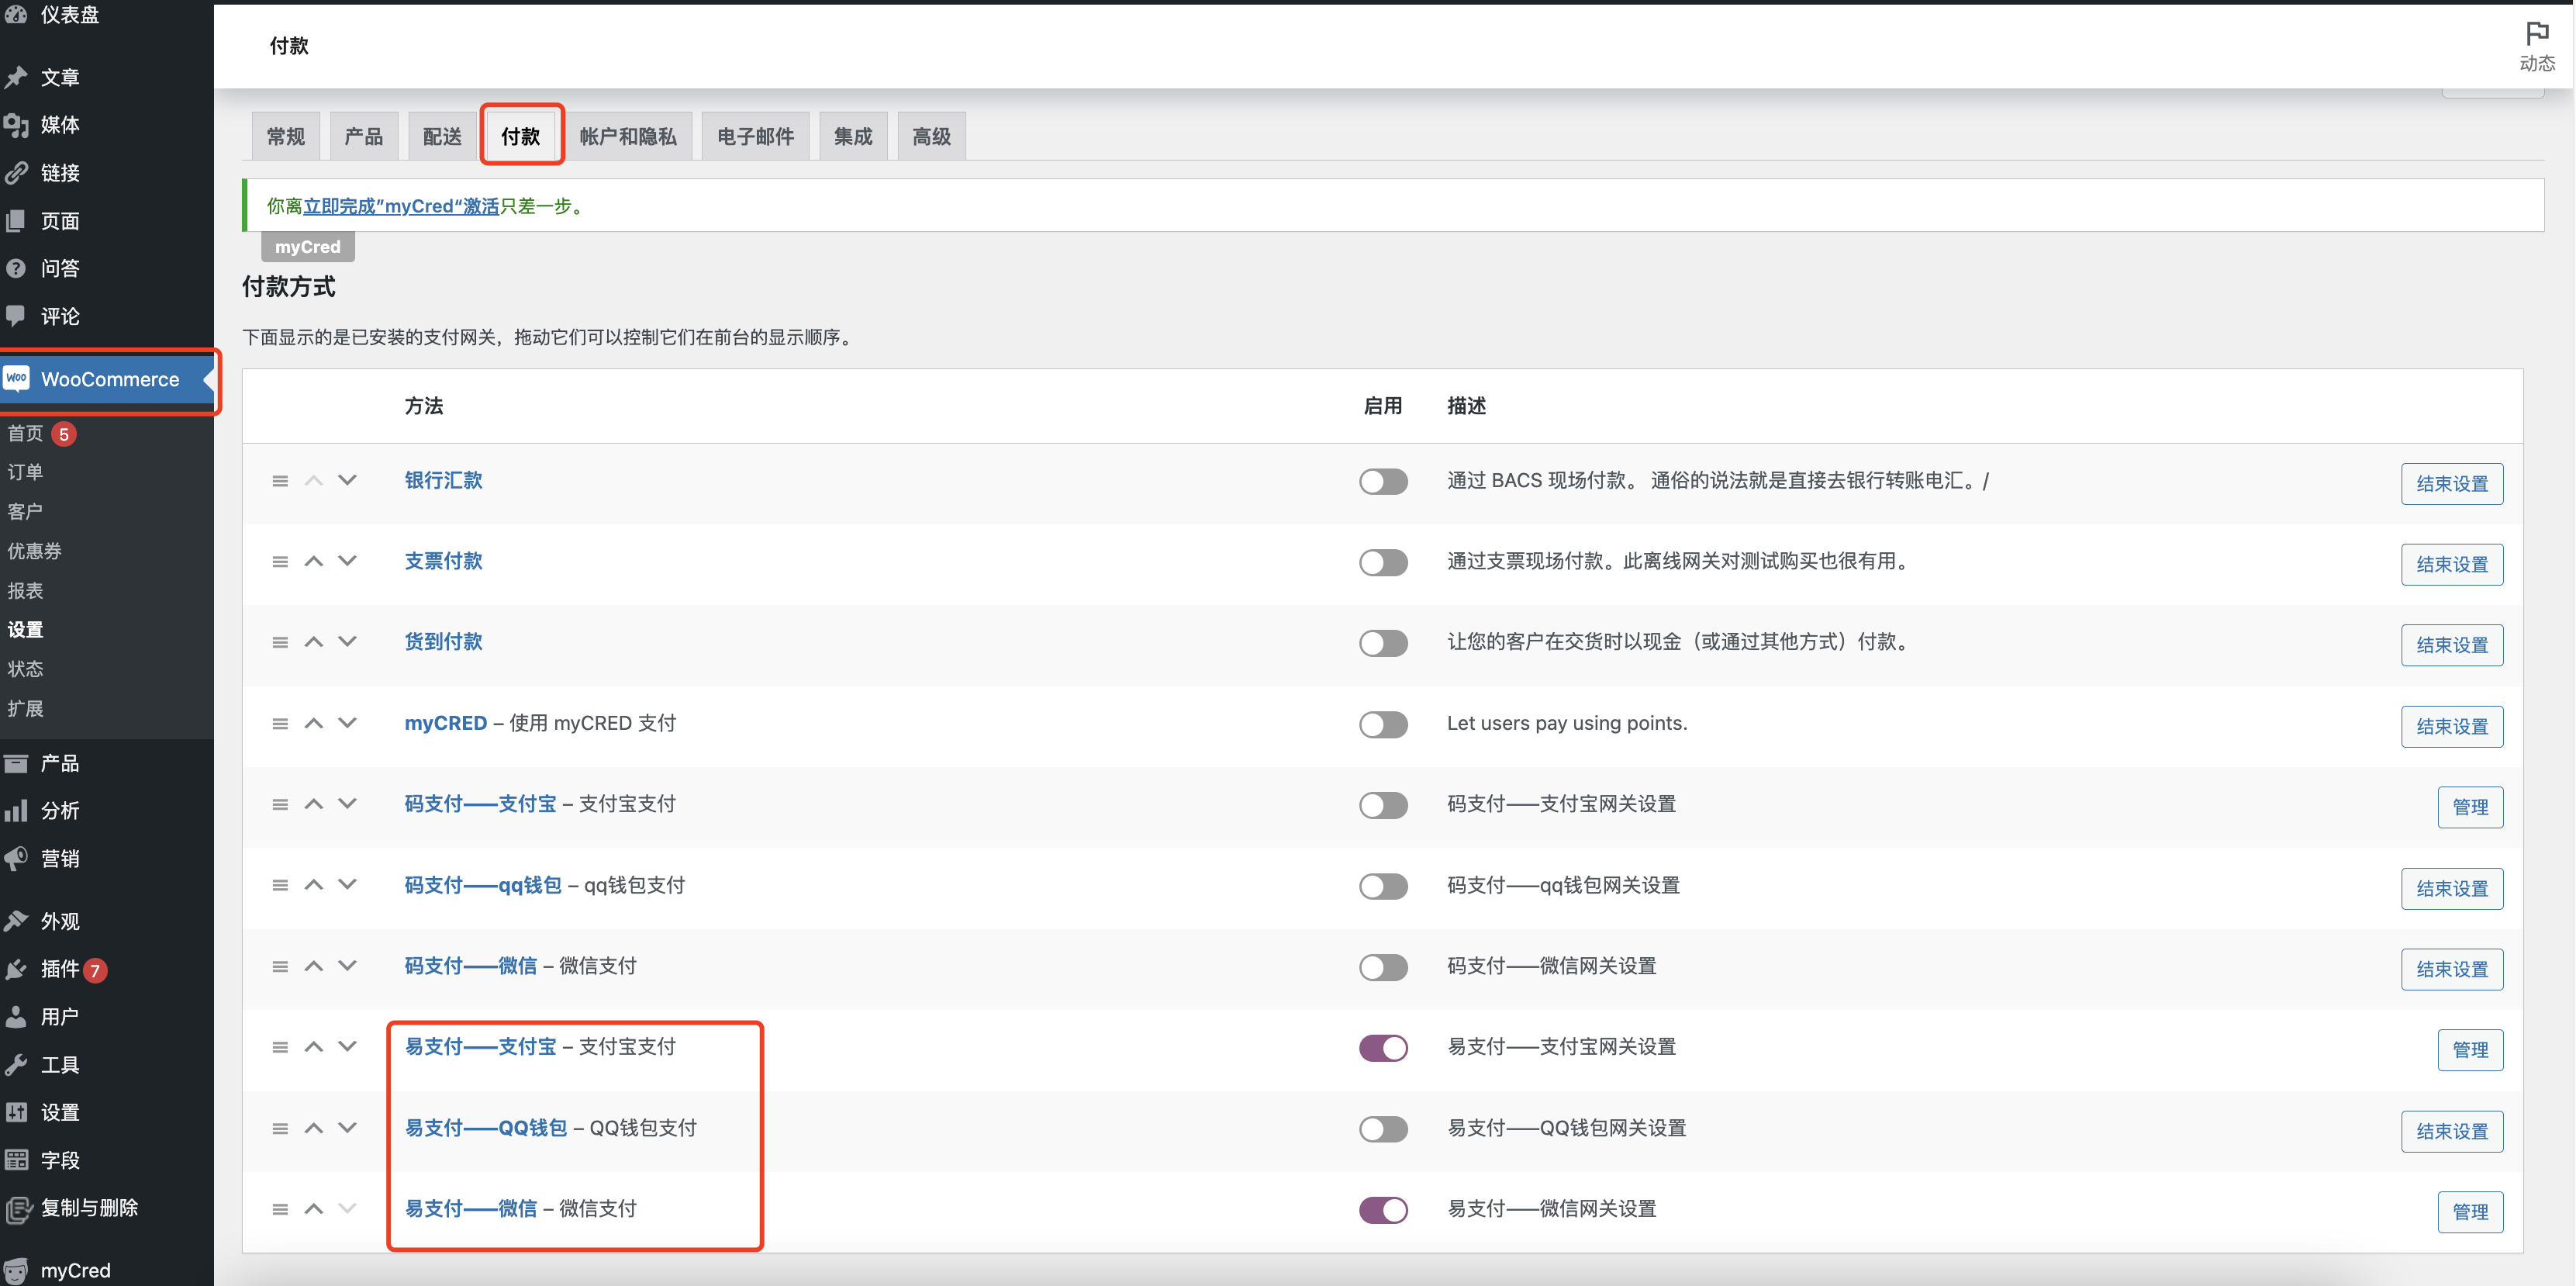The width and height of the screenshot is (2576, 1286).
Task: Click drag handle for 易支付——微信 row
Action: (x=280, y=1209)
